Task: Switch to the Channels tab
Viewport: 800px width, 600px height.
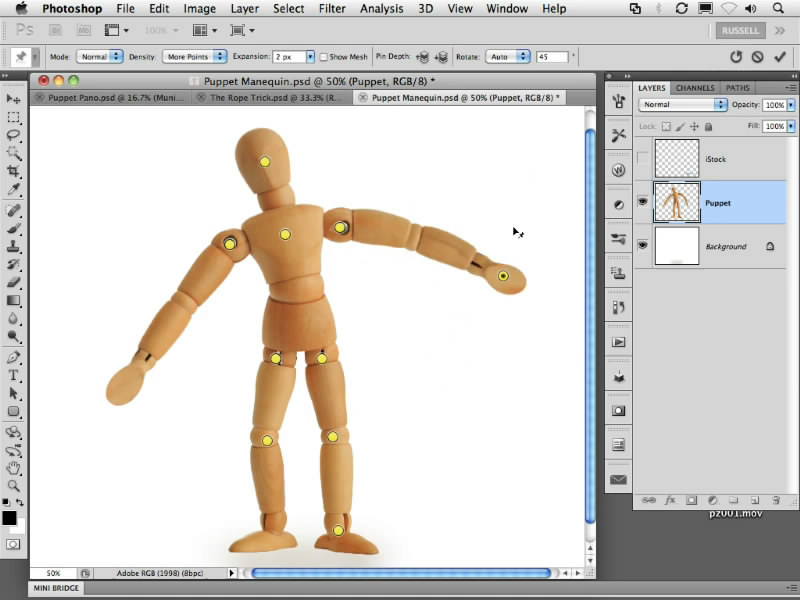Action: pyautogui.click(x=694, y=88)
